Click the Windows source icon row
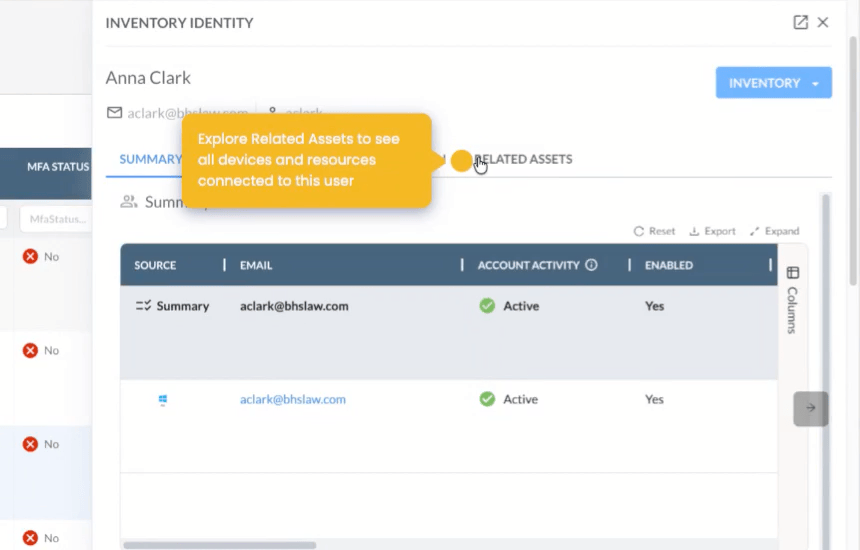 (163, 400)
